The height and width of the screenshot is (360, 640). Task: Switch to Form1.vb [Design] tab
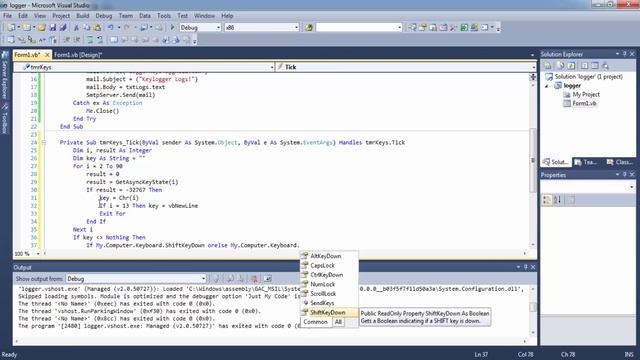[x=78, y=55]
